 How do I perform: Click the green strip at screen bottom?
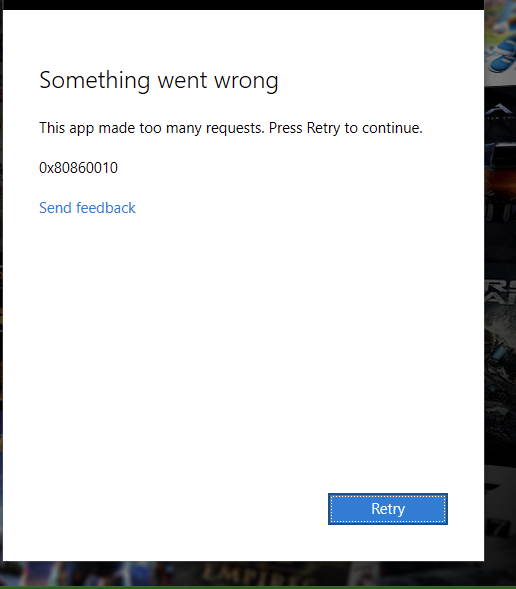pyautogui.click(x=258, y=587)
